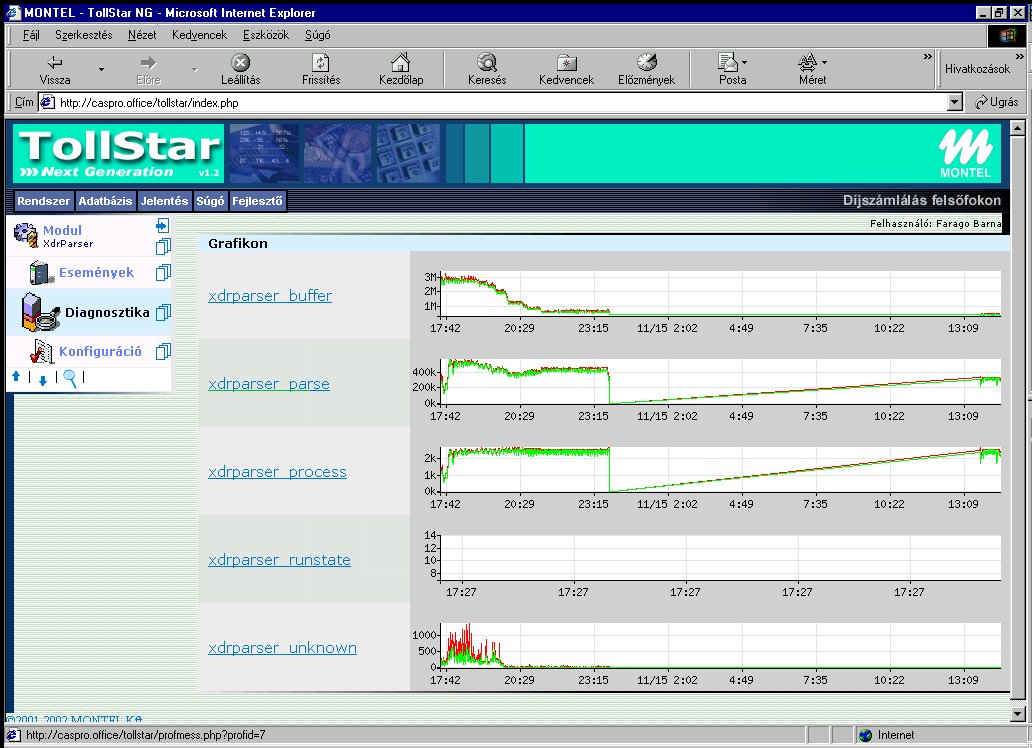This screenshot has height=748, width=1032.
Task: Click the blue up arrow in sidebar
Action: point(16,377)
